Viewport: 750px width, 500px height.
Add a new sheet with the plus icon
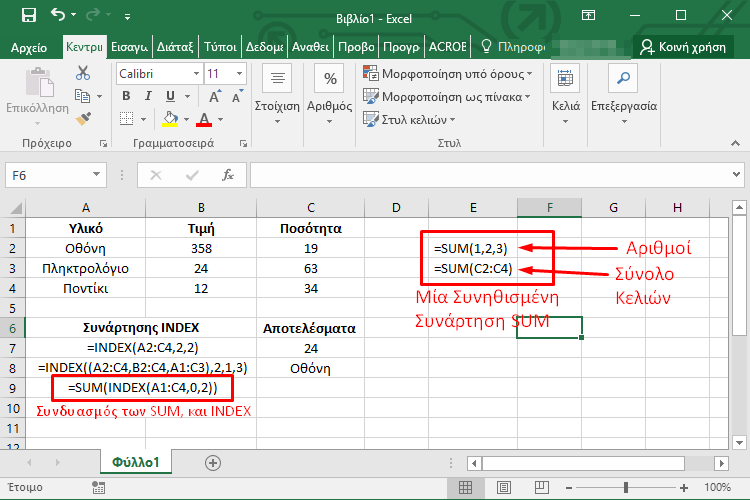point(213,463)
